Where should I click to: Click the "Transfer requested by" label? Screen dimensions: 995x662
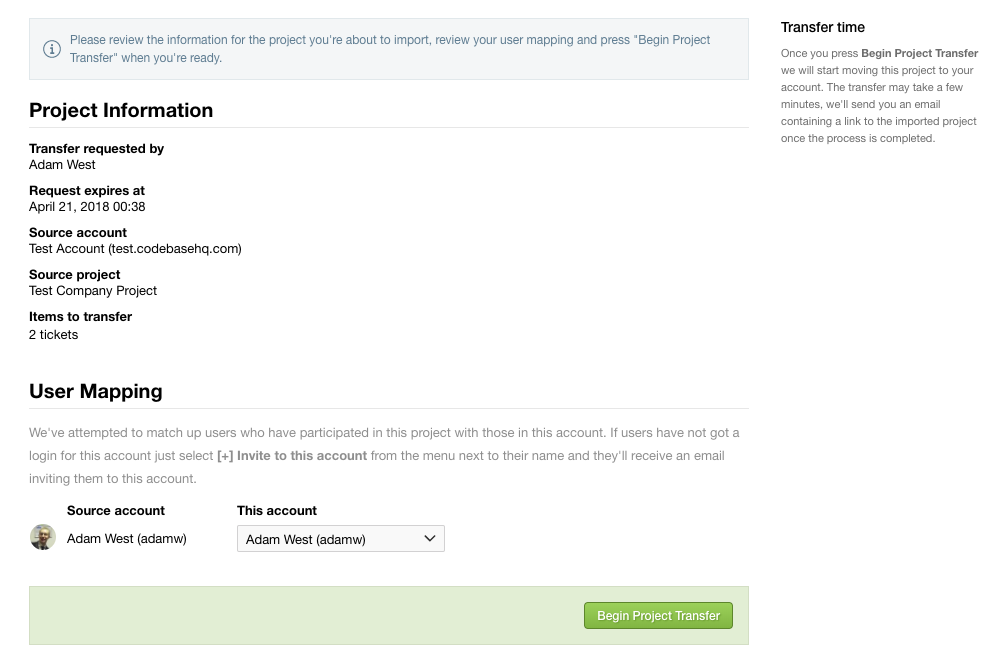pos(96,148)
